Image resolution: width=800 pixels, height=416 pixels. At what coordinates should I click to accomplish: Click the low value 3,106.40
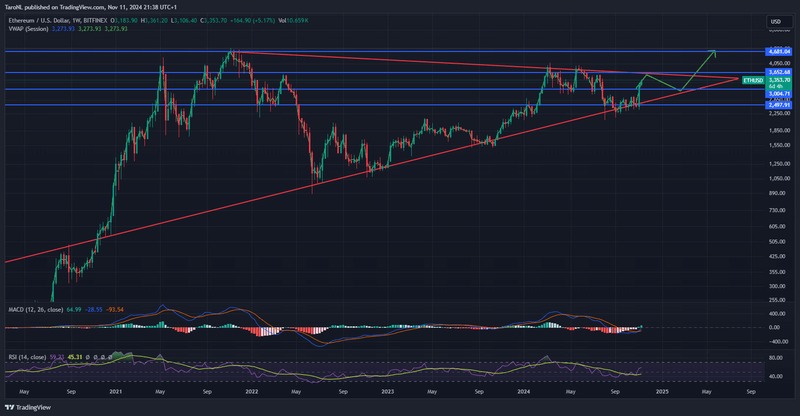coord(185,20)
